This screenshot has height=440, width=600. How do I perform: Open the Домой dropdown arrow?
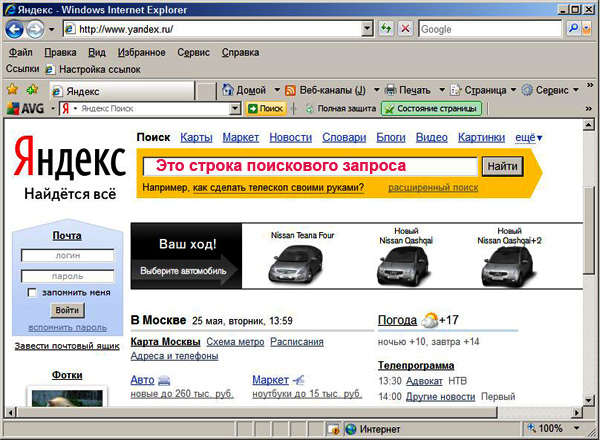tap(277, 90)
